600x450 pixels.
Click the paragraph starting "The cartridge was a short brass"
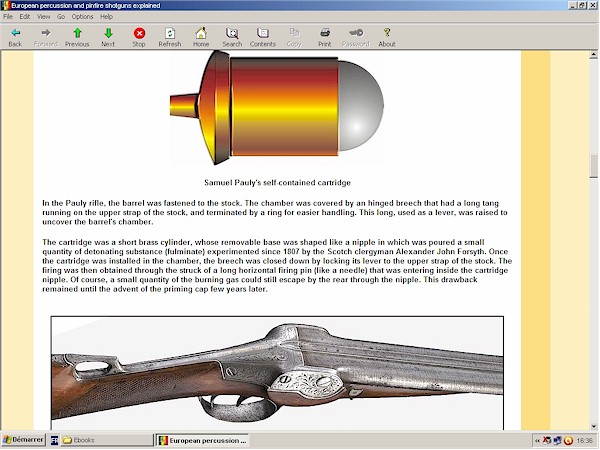point(277,266)
